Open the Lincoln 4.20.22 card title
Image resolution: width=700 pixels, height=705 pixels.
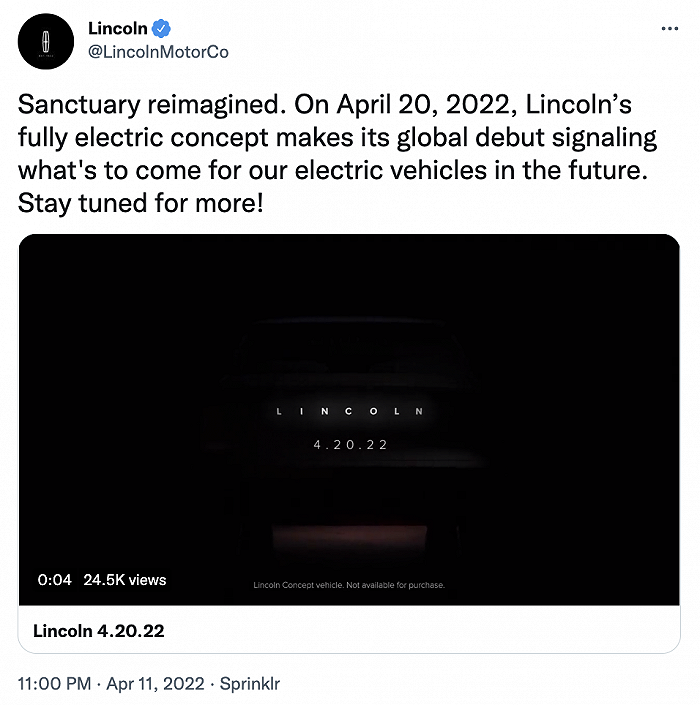[99, 631]
